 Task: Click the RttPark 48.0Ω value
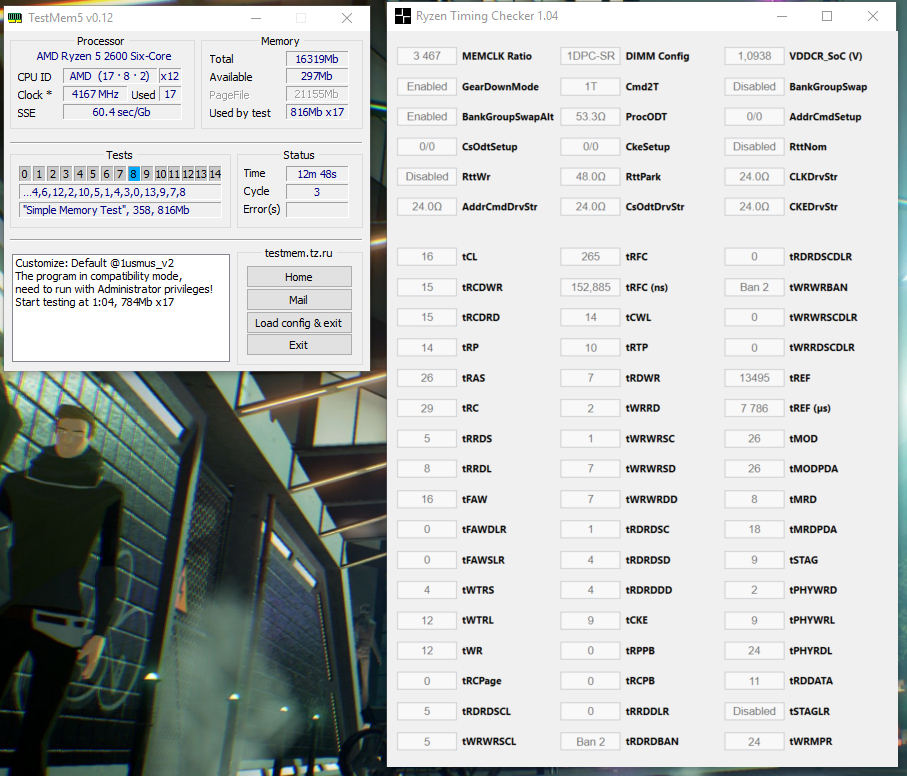click(x=591, y=177)
